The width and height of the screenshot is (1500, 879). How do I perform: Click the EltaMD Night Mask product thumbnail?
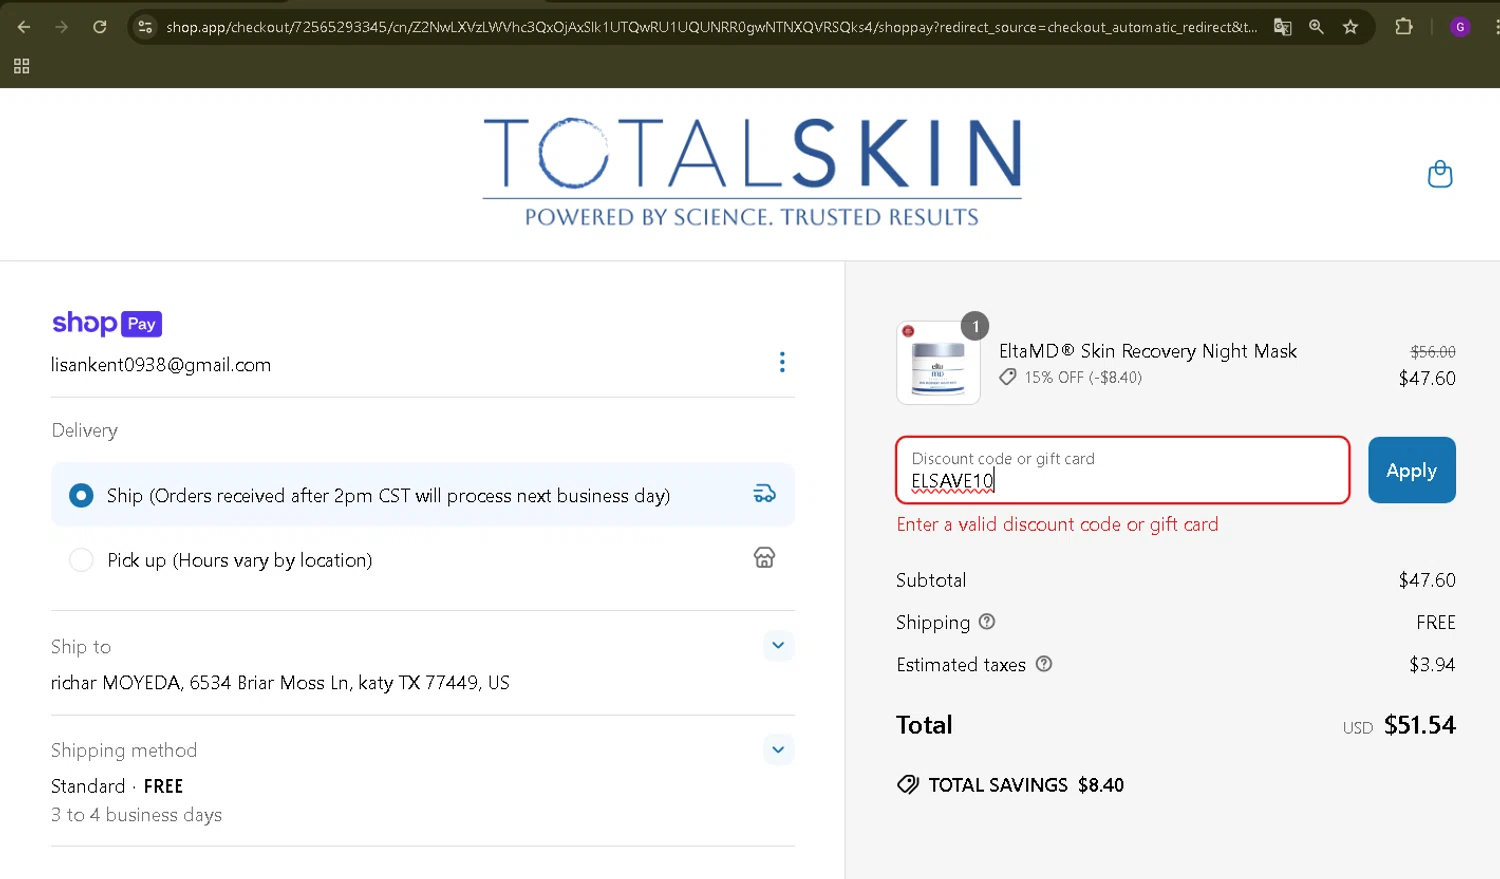938,362
